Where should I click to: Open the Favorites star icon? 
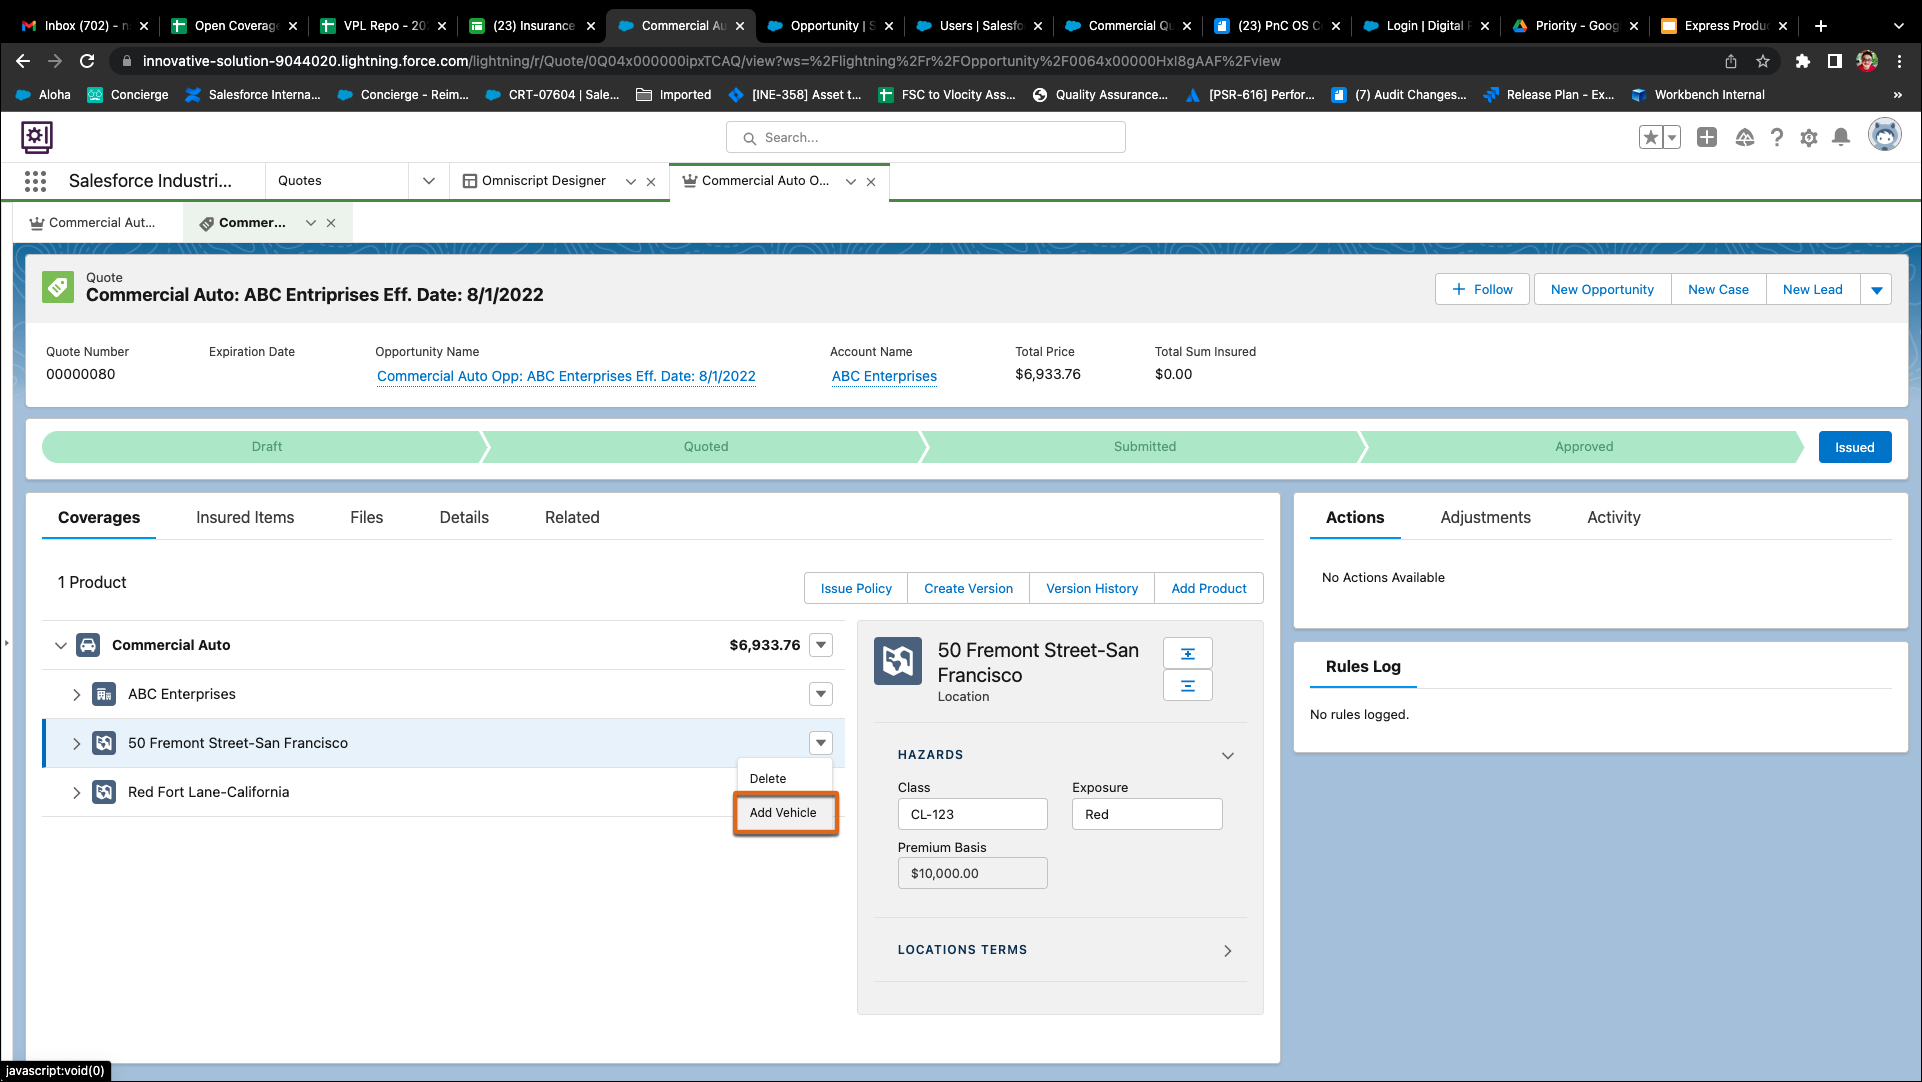(1650, 138)
